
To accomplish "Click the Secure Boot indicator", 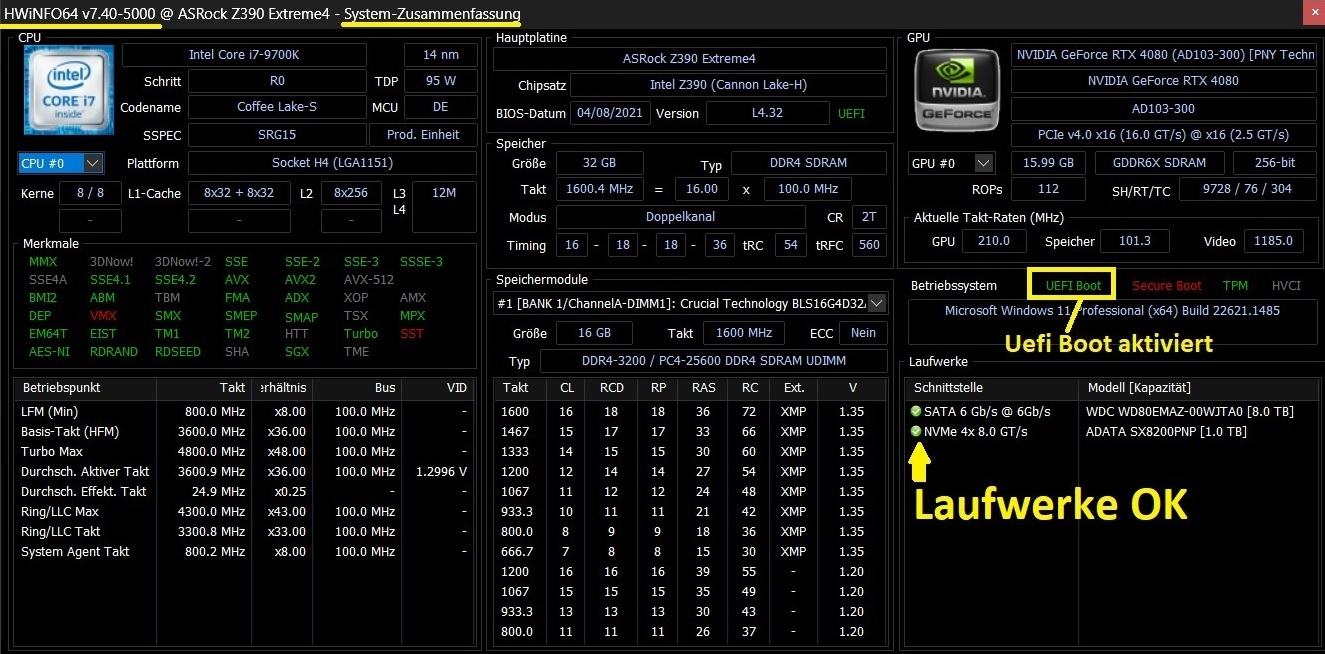I will 1167,286.
